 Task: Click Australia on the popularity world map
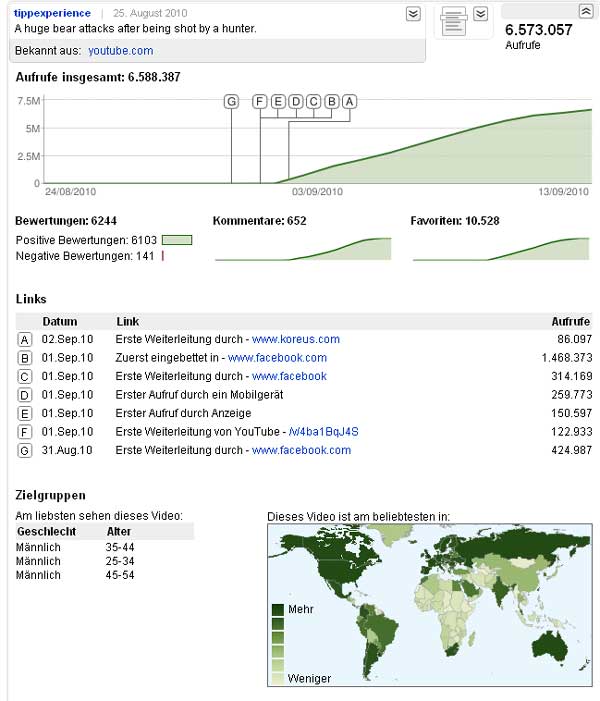coord(550,647)
